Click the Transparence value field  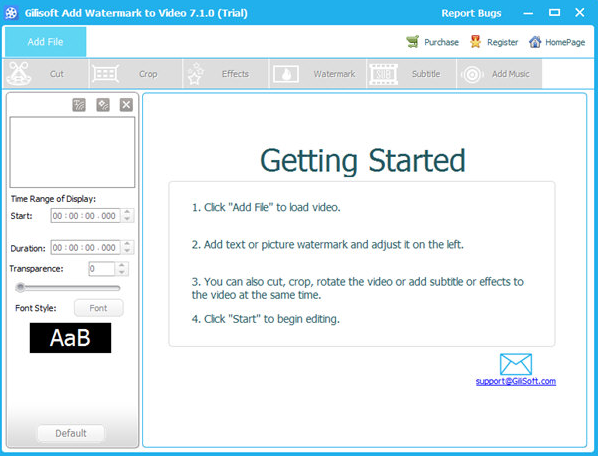101,269
